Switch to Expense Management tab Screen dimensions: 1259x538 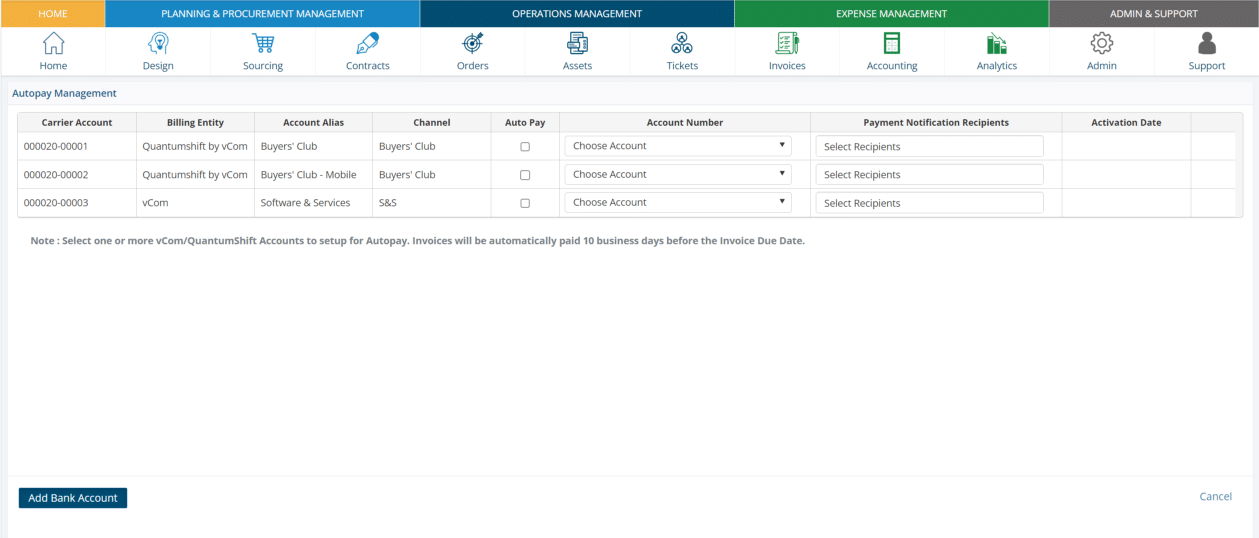[891, 14]
